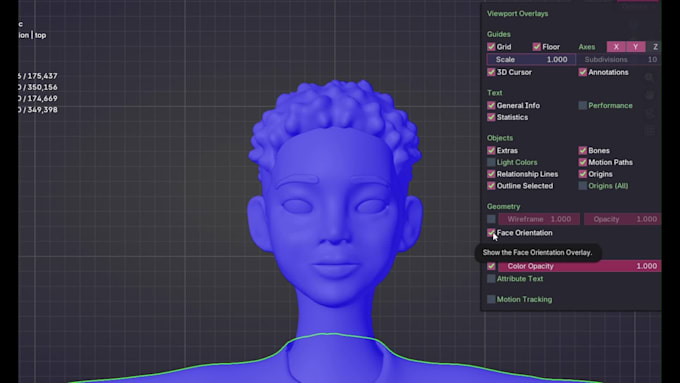Disable the Y axis display button
Image resolution: width=680 pixels, height=383 pixels.
[635, 47]
